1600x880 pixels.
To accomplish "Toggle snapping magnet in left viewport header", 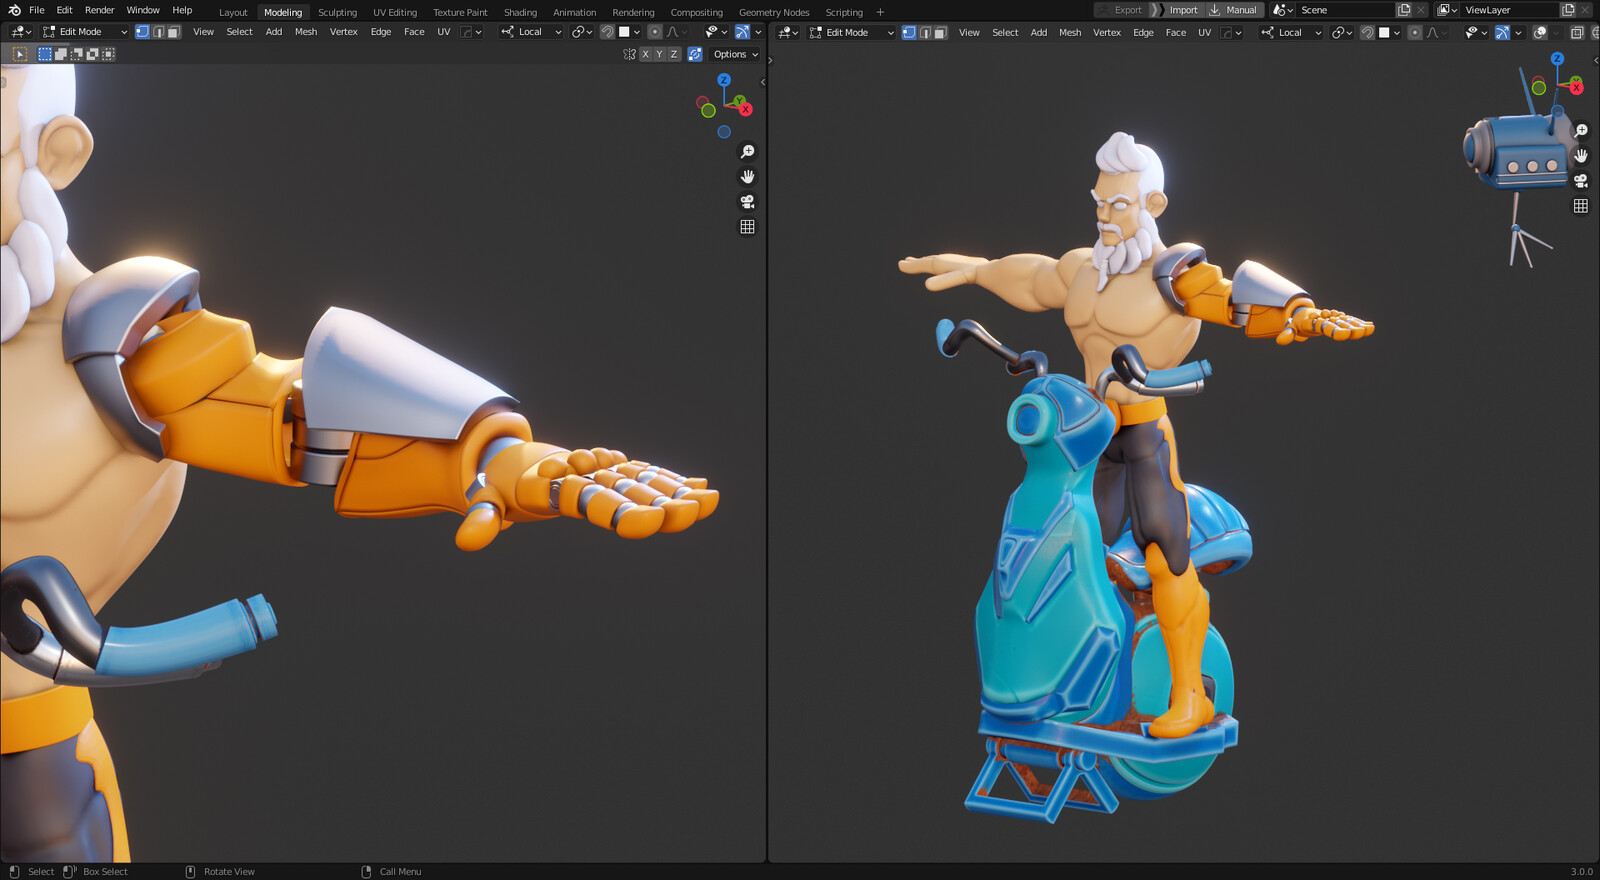I will pyautogui.click(x=607, y=32).
